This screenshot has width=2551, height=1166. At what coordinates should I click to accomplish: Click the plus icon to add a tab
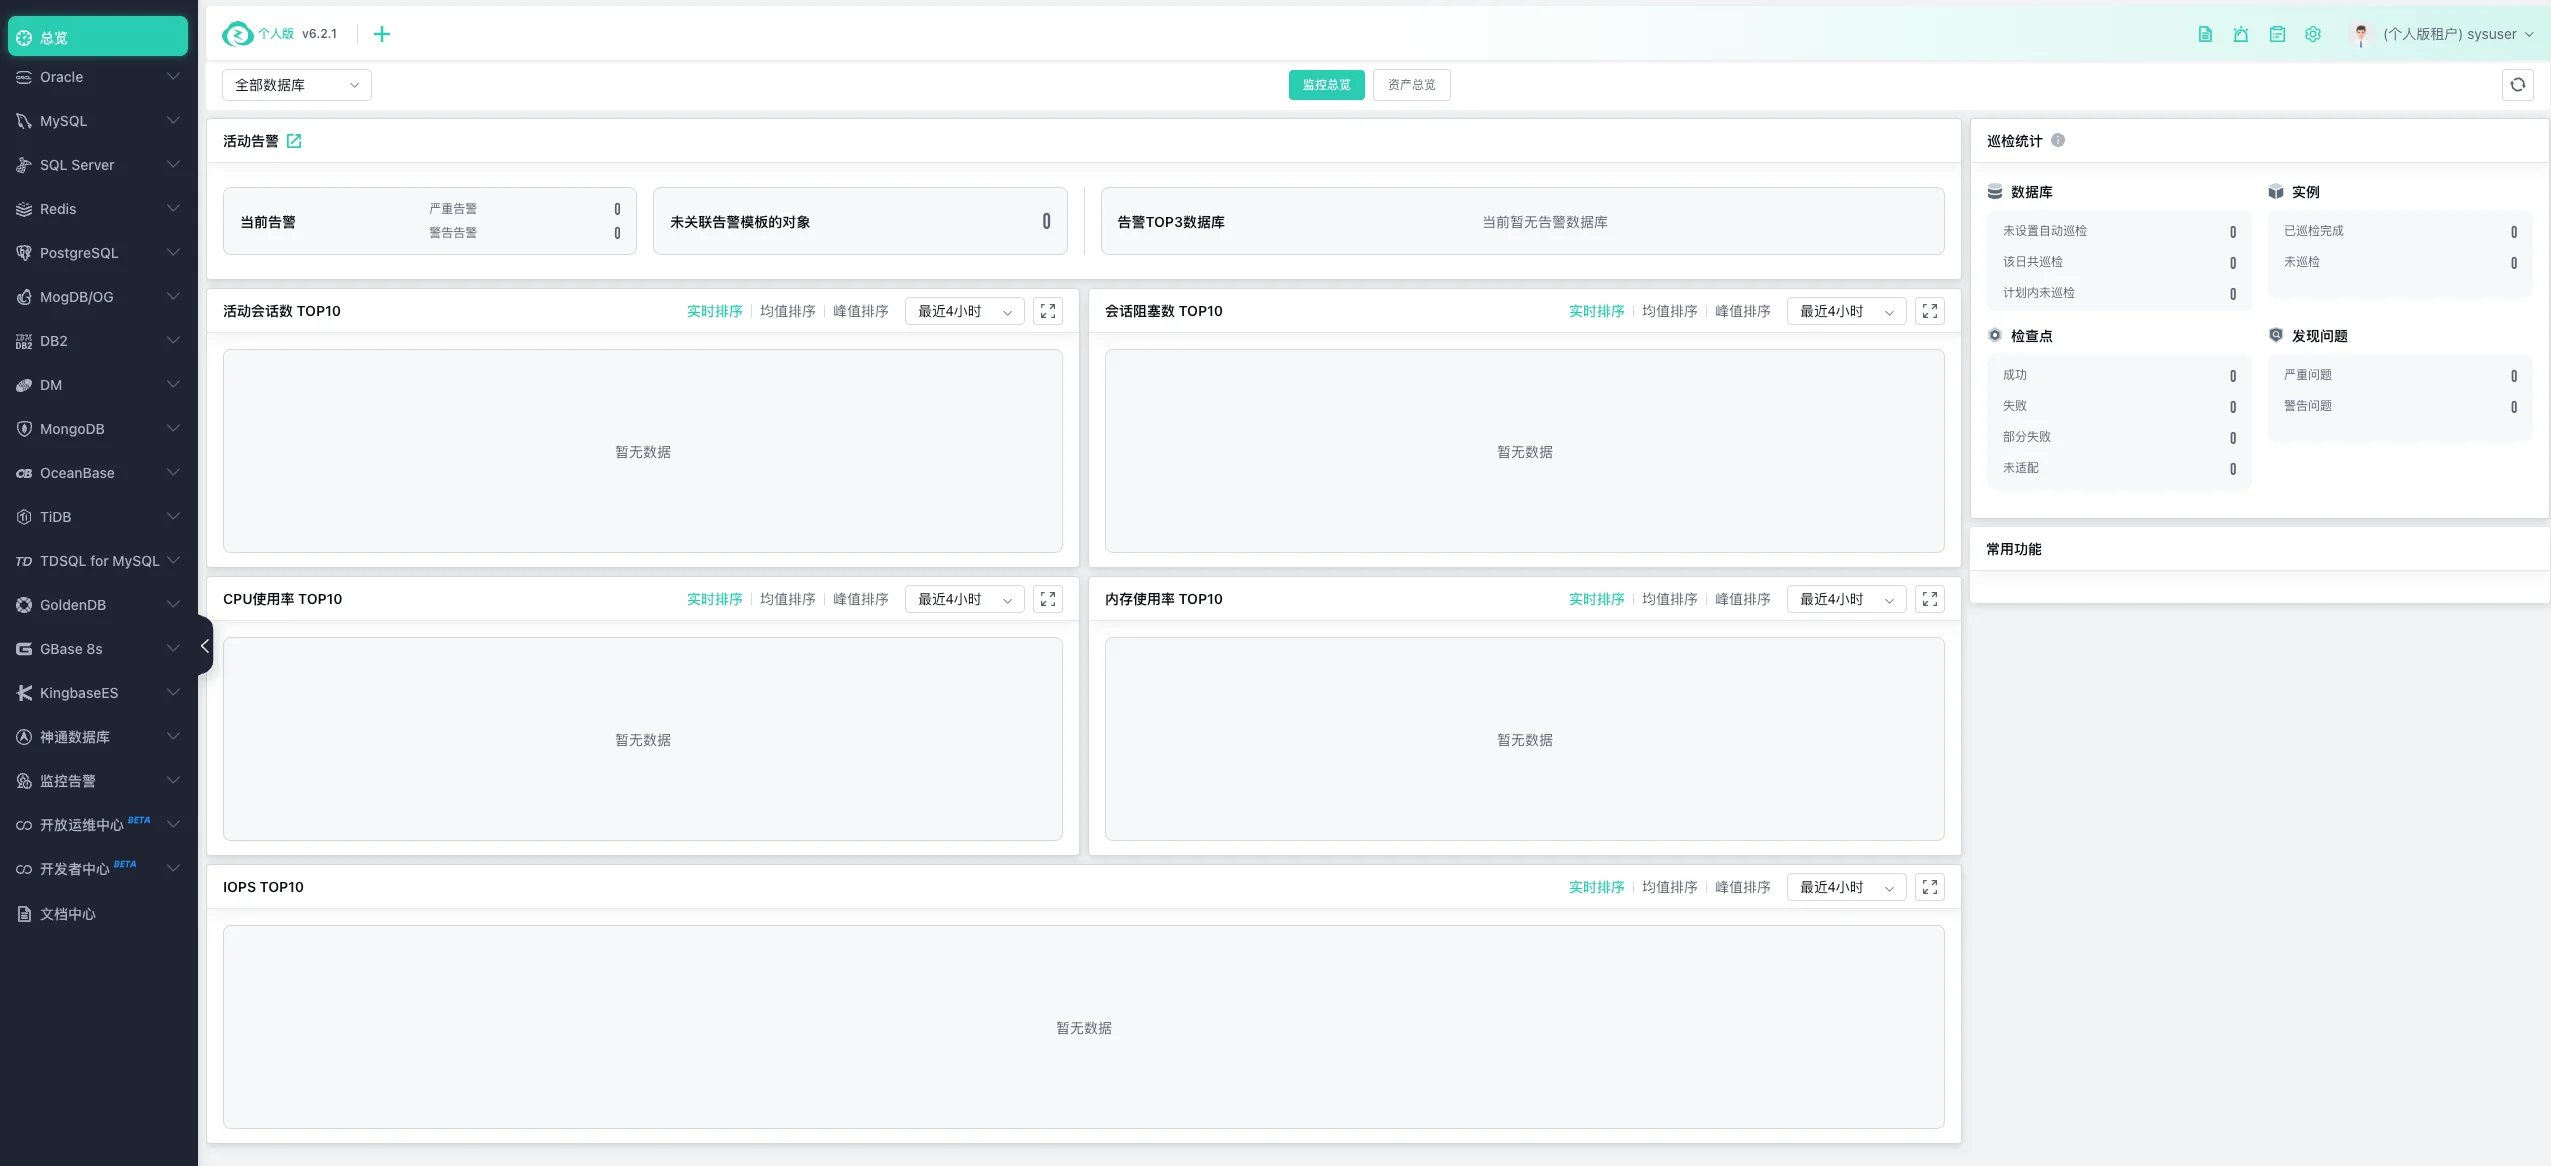pyautogui.click(x=381, y=34)
